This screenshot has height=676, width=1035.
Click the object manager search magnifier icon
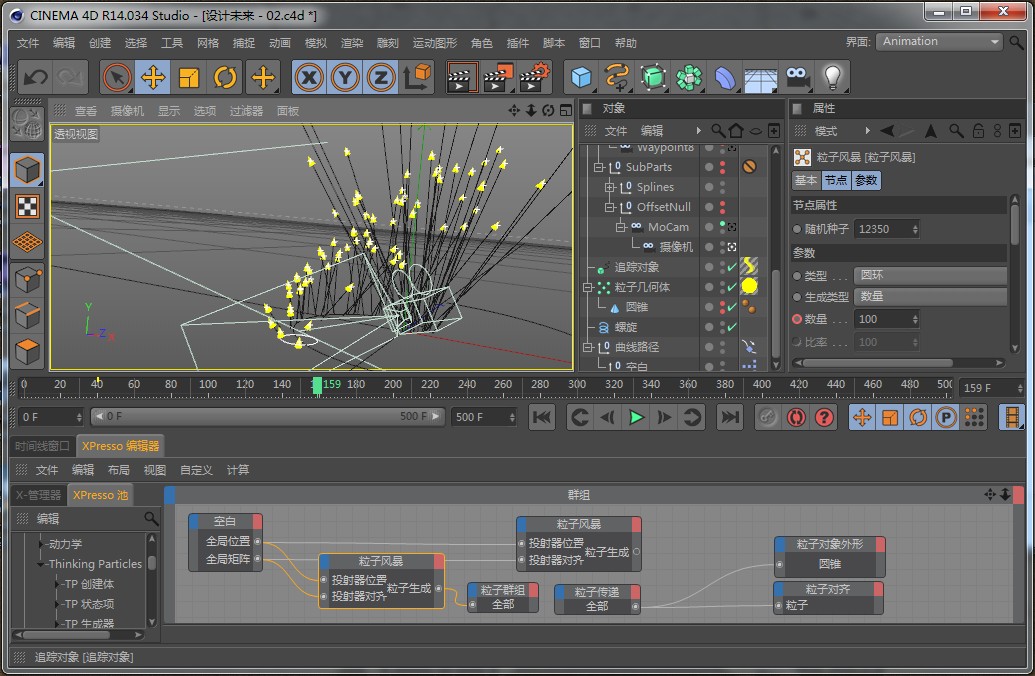pyautogui.click(x=718, y=131)
